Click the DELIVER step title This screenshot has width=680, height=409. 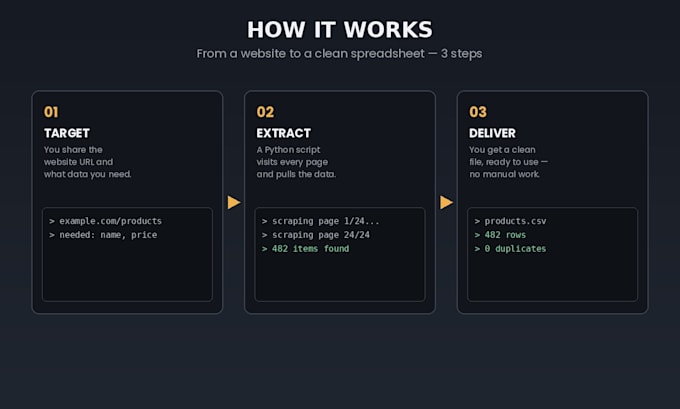click(x=492, y=133)
